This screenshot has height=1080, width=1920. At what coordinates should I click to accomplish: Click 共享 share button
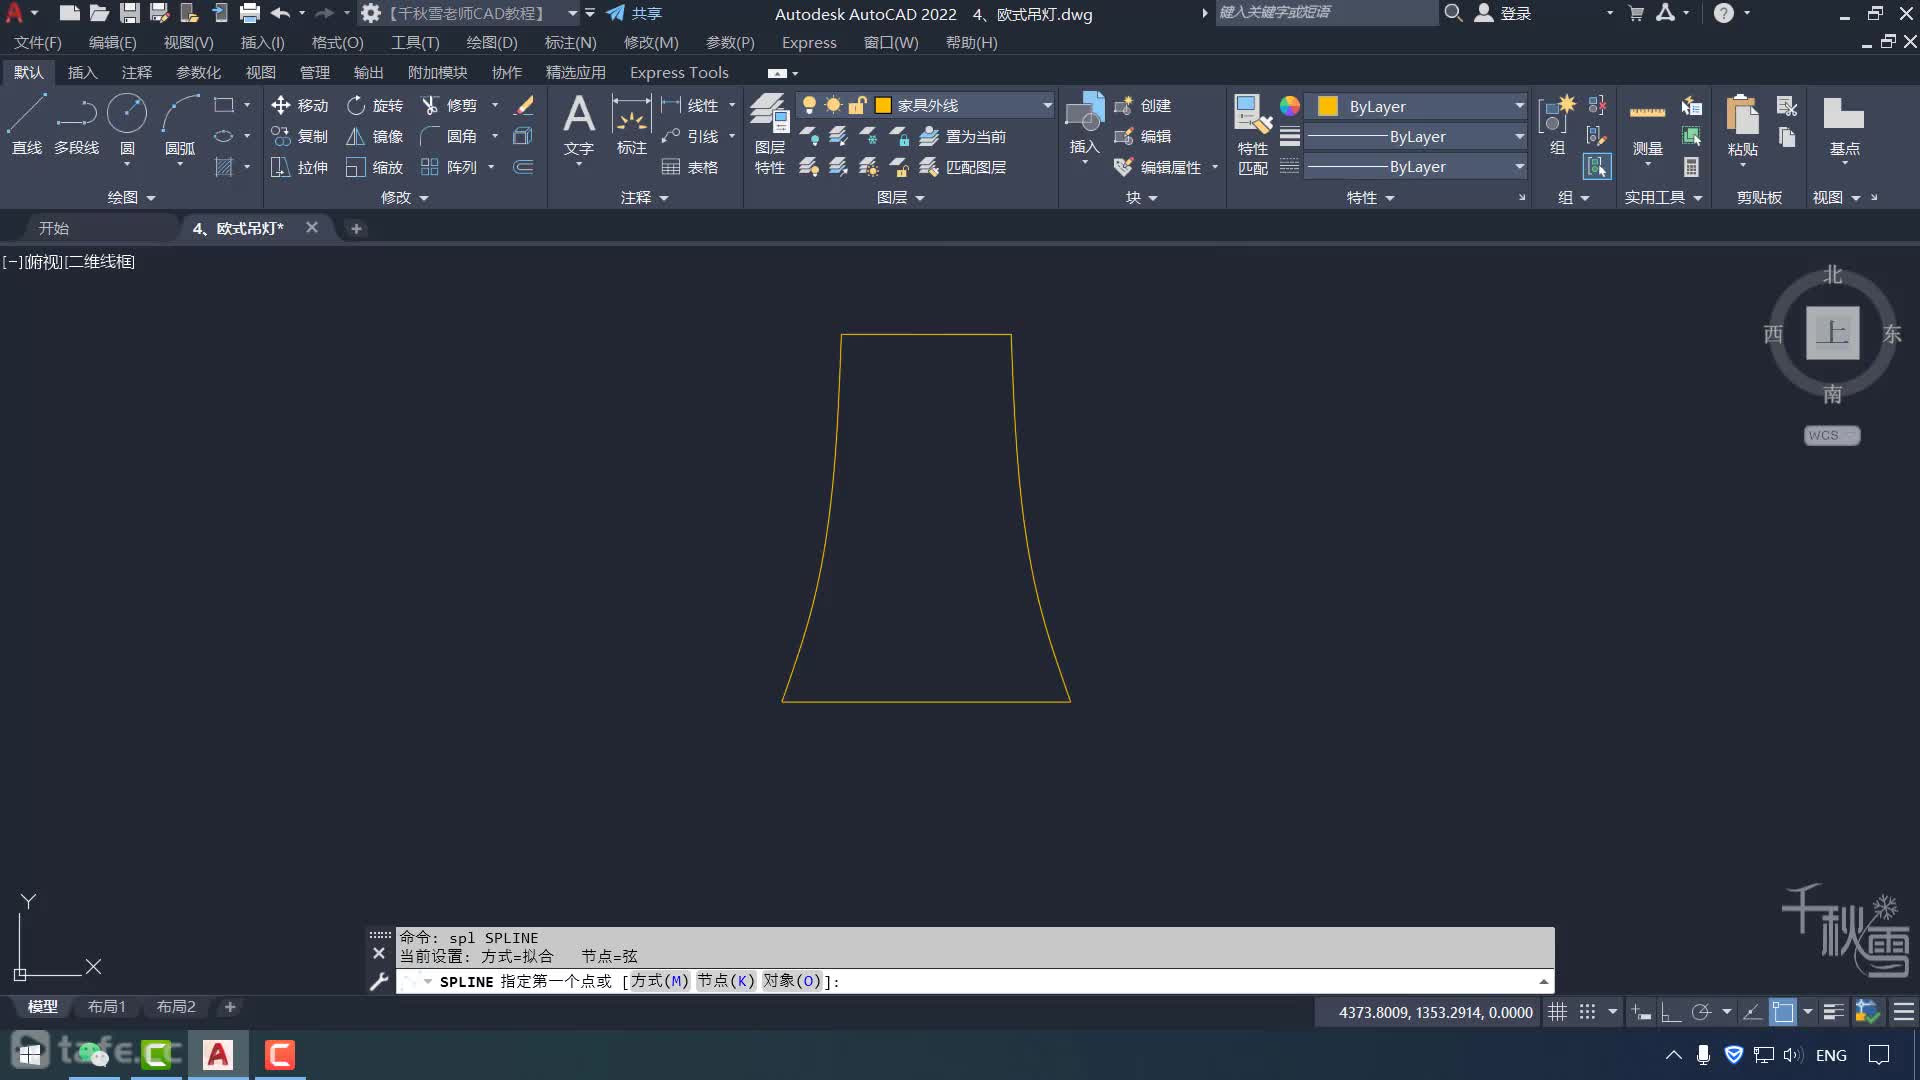[634, 13]
